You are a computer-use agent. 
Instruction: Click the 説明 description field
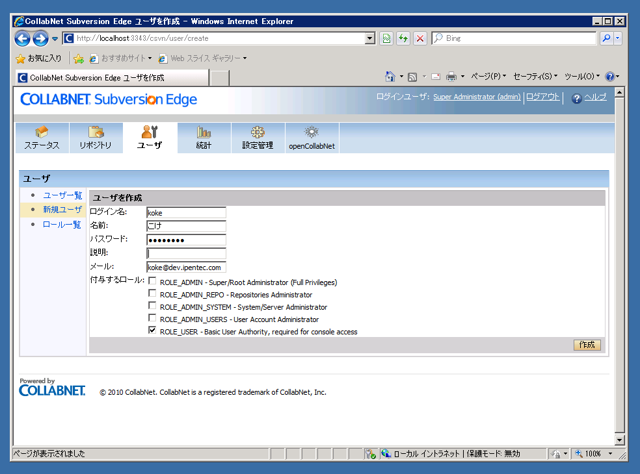186,253
